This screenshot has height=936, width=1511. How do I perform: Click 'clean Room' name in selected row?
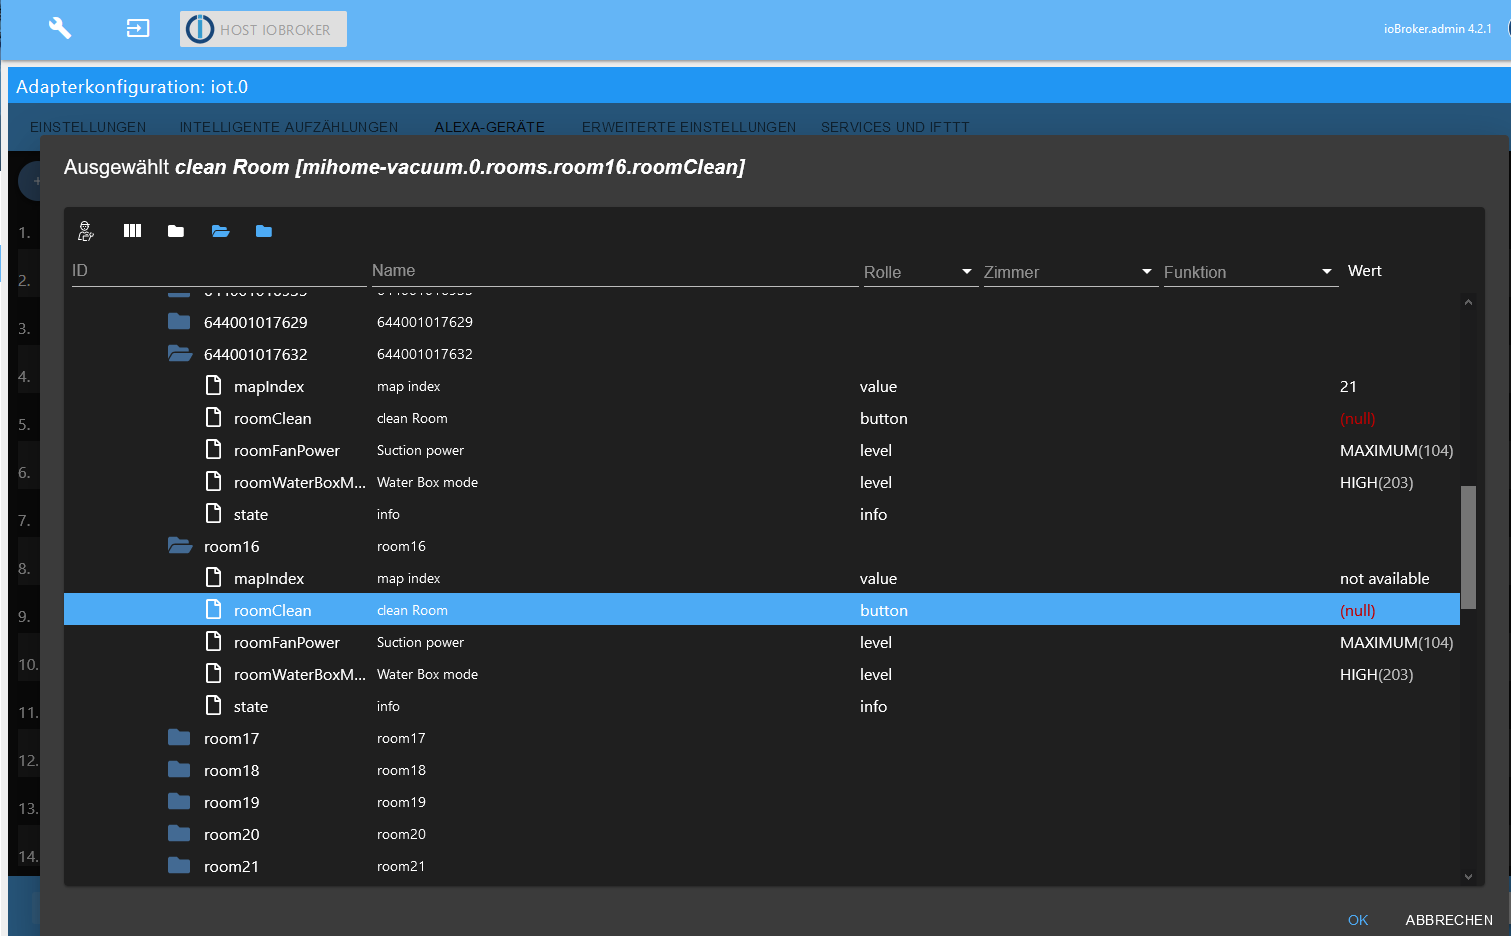click(x=412, y=610)
